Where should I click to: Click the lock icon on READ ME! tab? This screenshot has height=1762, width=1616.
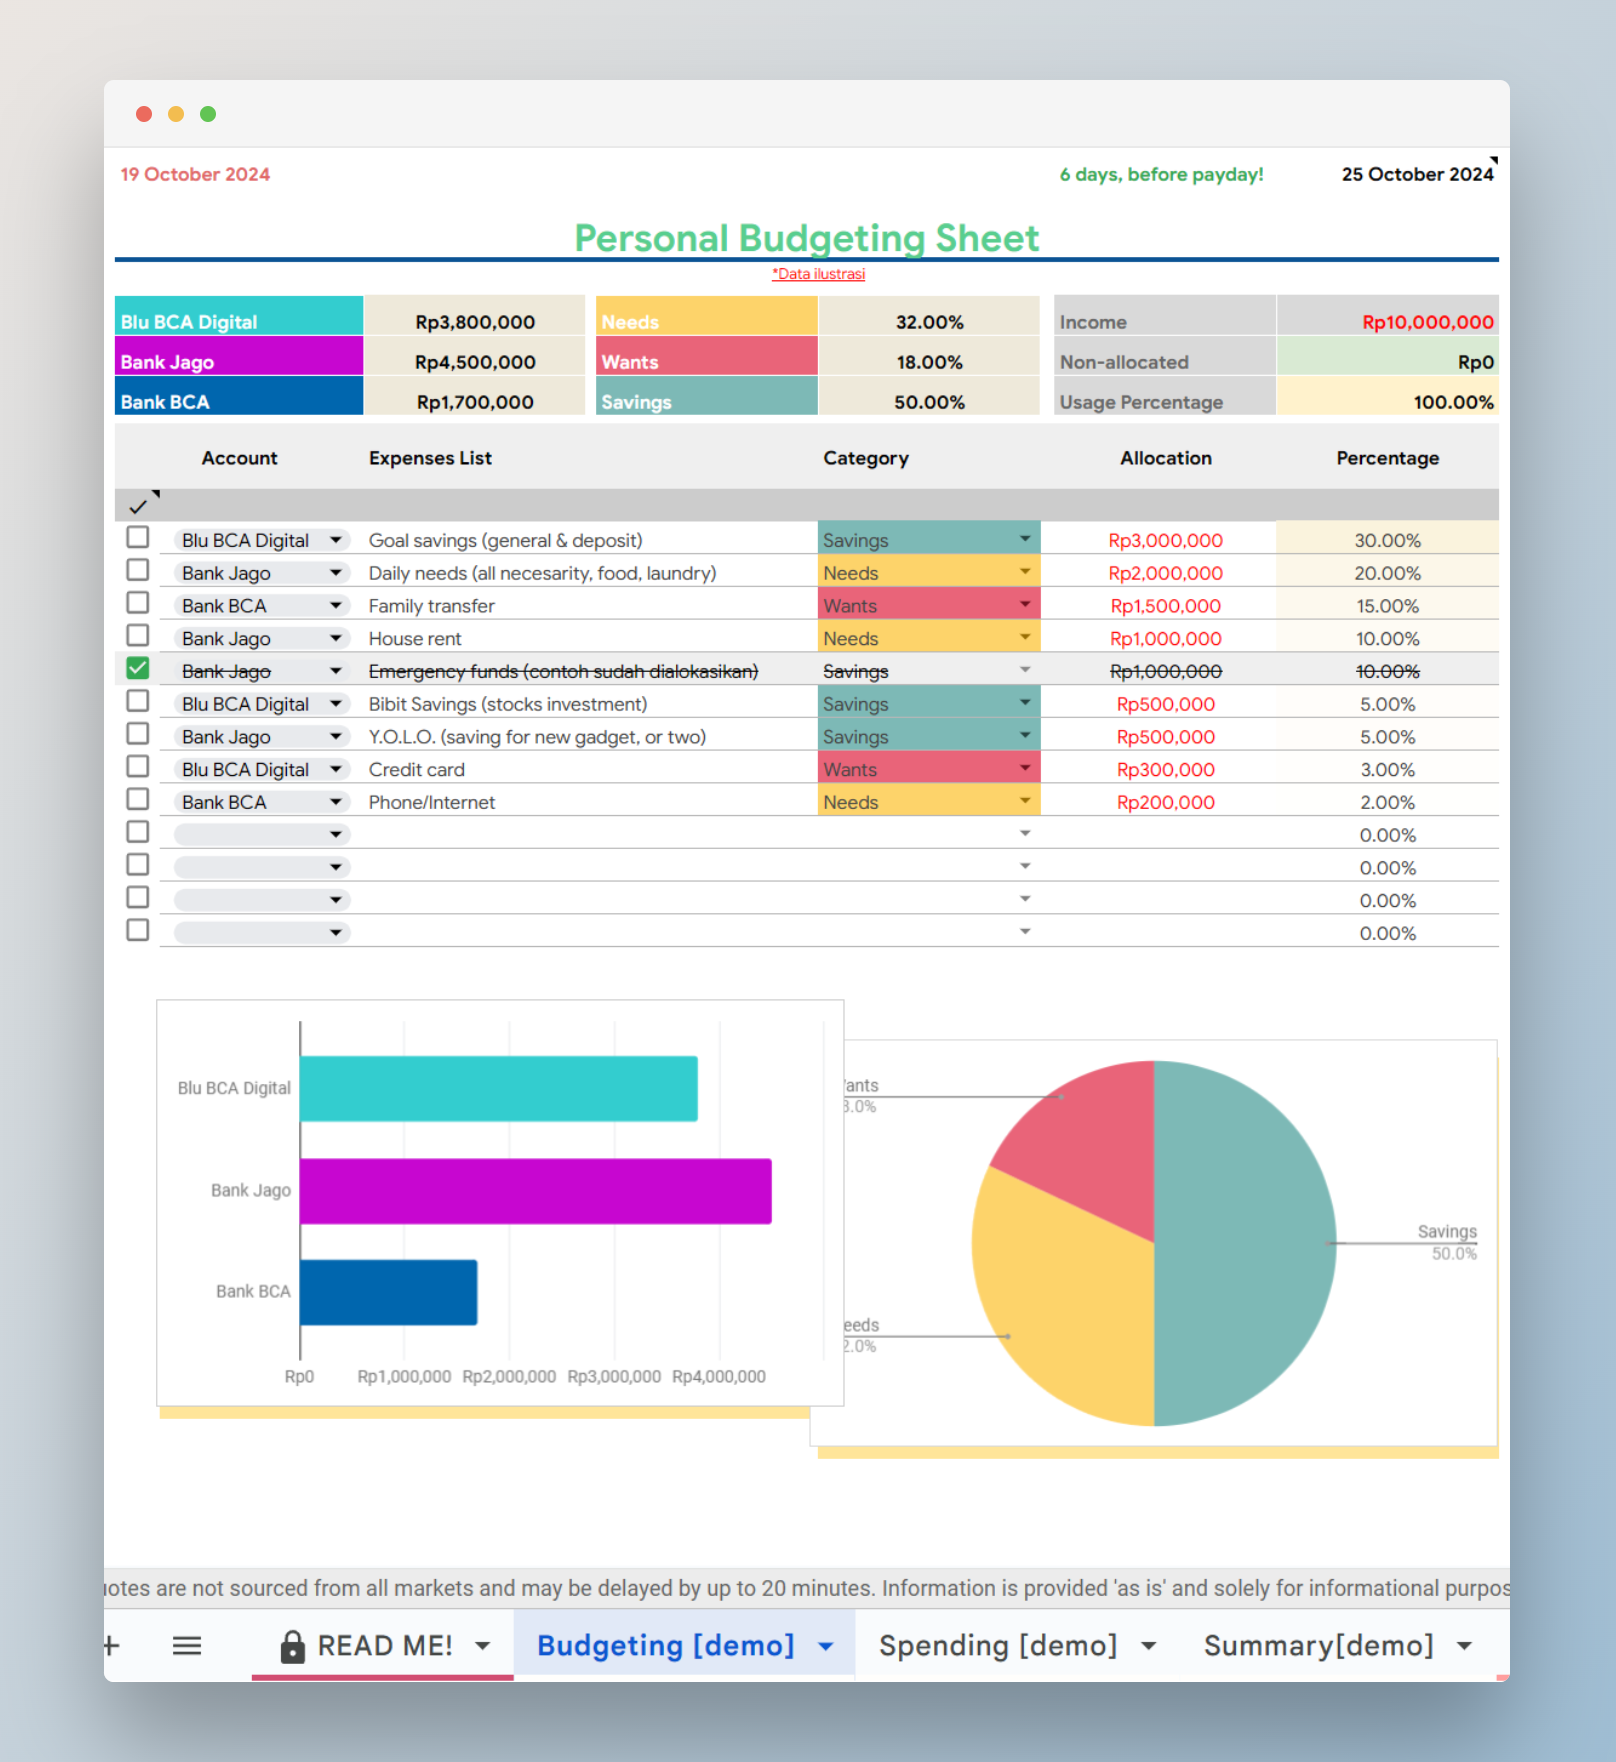[x=292, y=1646]
